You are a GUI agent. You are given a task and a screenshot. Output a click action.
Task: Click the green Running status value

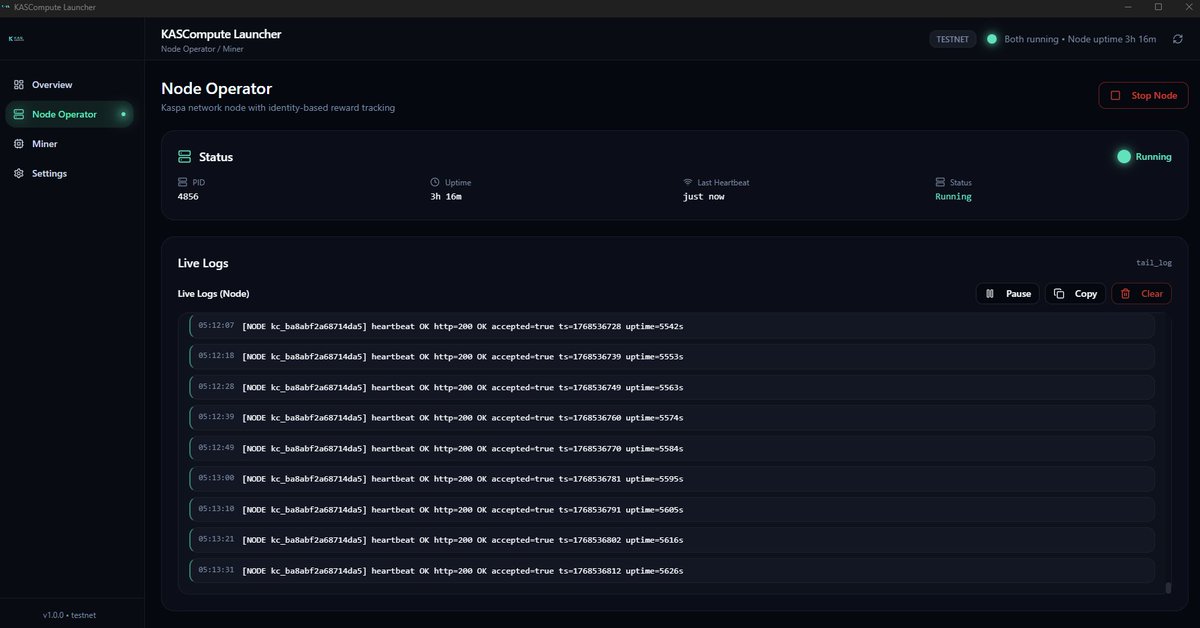click(x=953, y=197)
